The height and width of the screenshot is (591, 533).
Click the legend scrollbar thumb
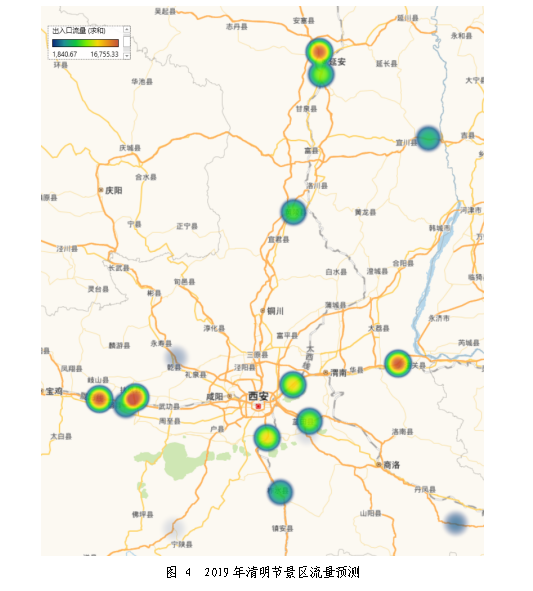[127, 41]
